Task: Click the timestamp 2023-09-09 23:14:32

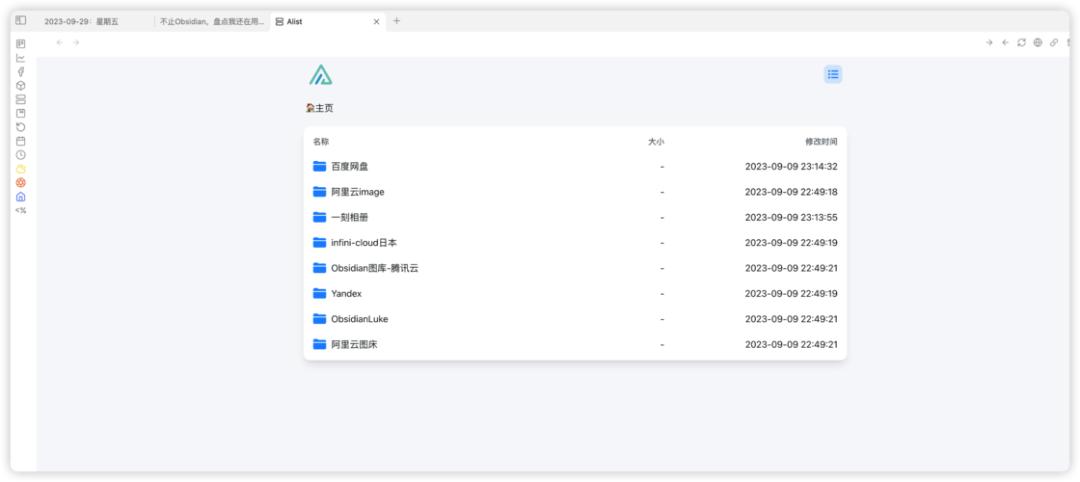Action: click(x=791, y=167)
